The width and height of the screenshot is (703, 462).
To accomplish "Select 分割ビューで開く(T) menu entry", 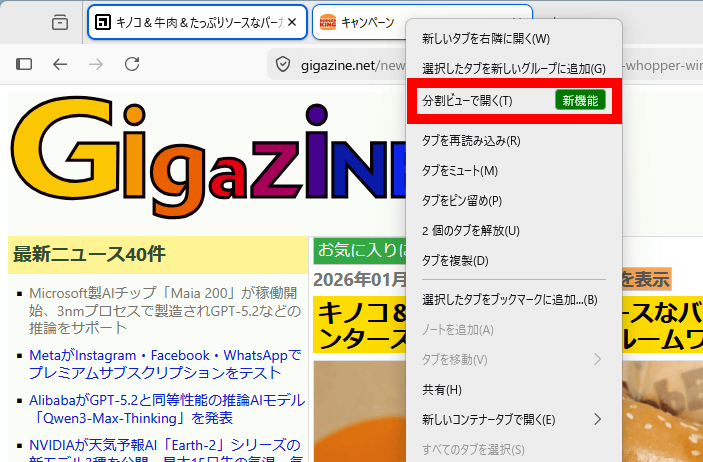I will tap(467, 100).
